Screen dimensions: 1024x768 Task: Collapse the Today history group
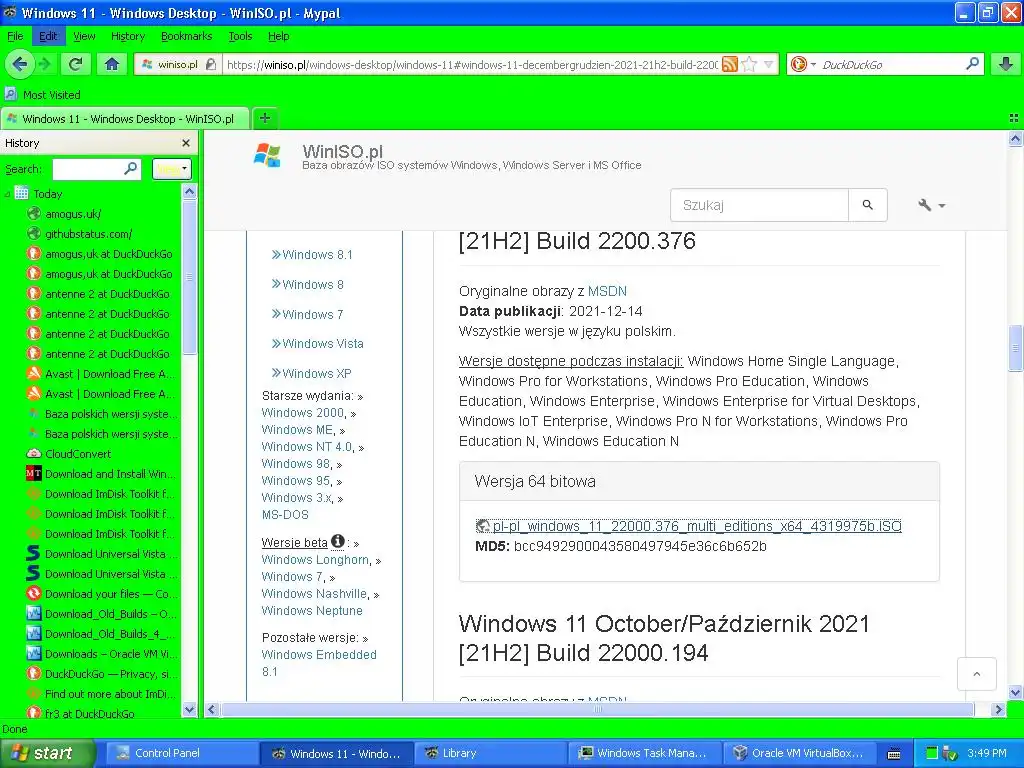[7, 194]
